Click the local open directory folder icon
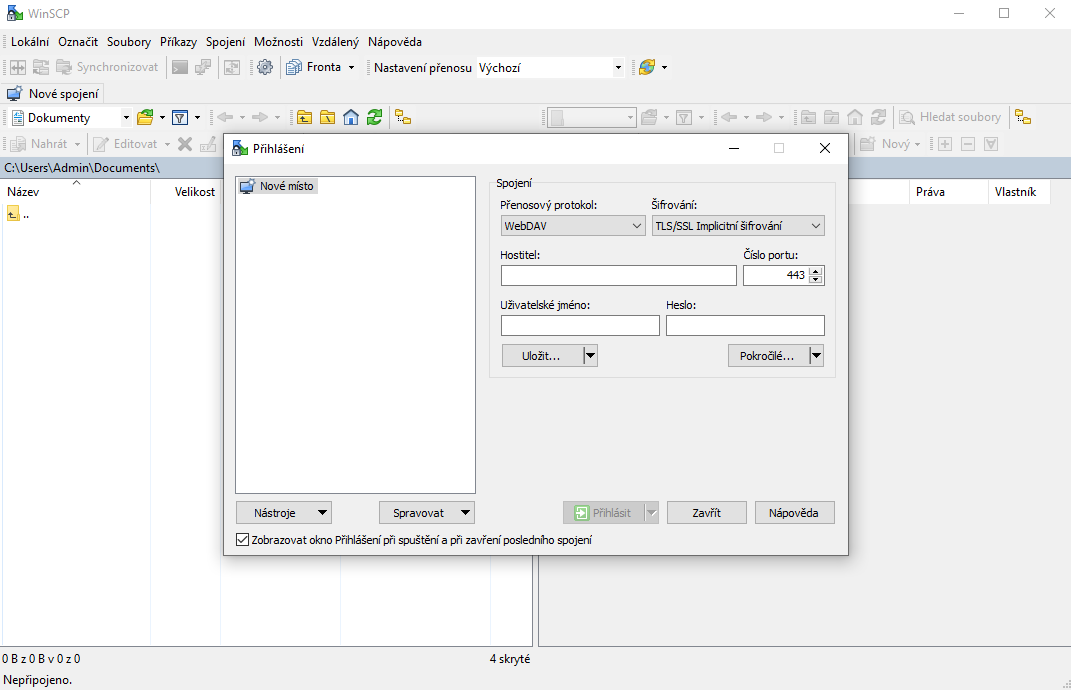 tap(145, 118)
